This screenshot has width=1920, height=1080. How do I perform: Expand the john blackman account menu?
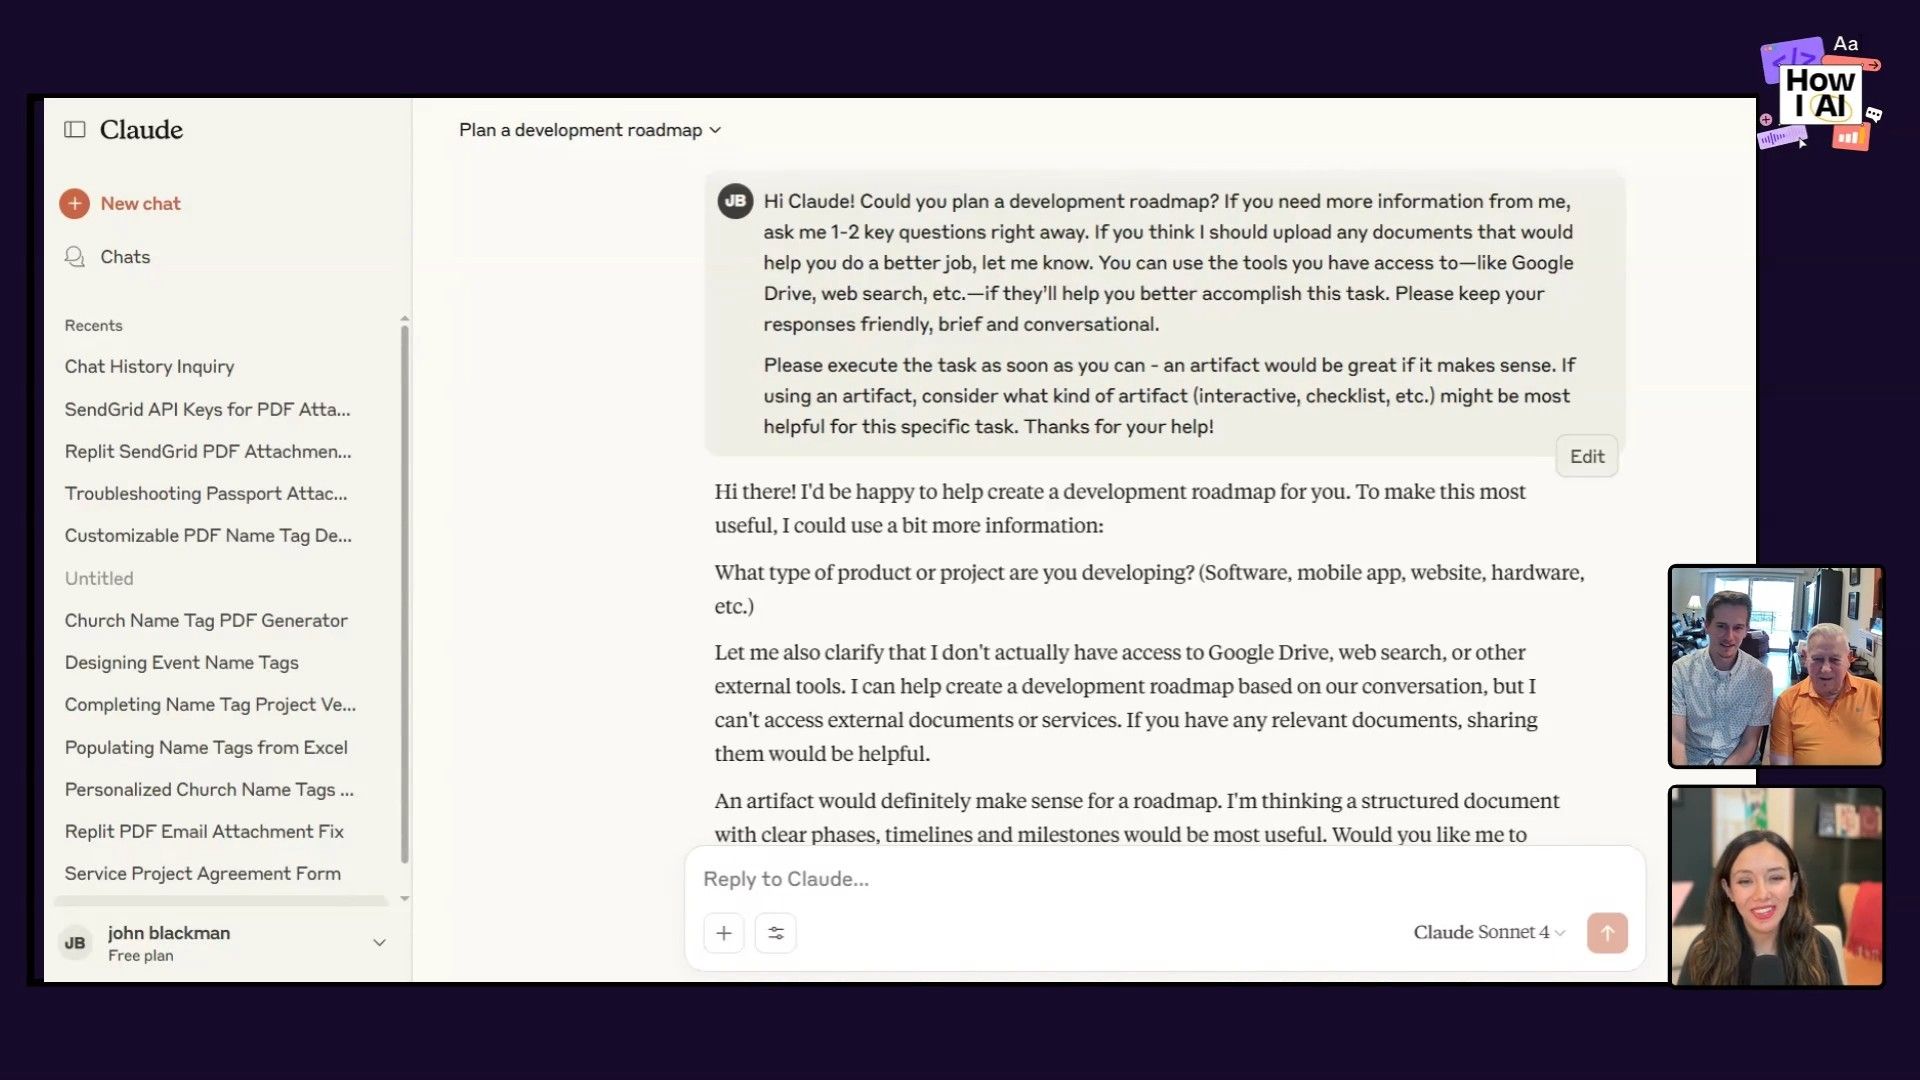point(379,942)
